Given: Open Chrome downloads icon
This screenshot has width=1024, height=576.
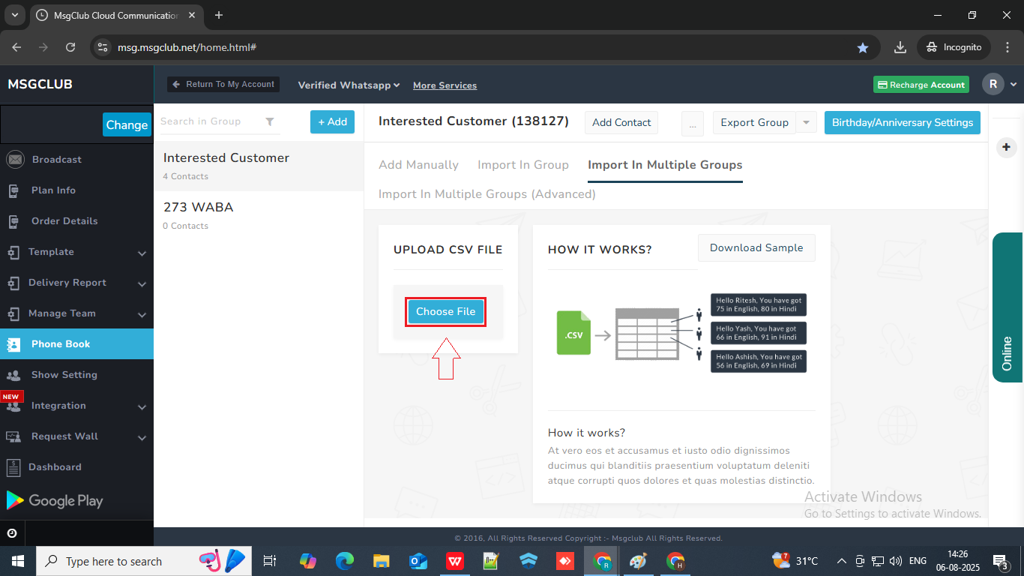Looking at the screenshot, I should point(900,47).
